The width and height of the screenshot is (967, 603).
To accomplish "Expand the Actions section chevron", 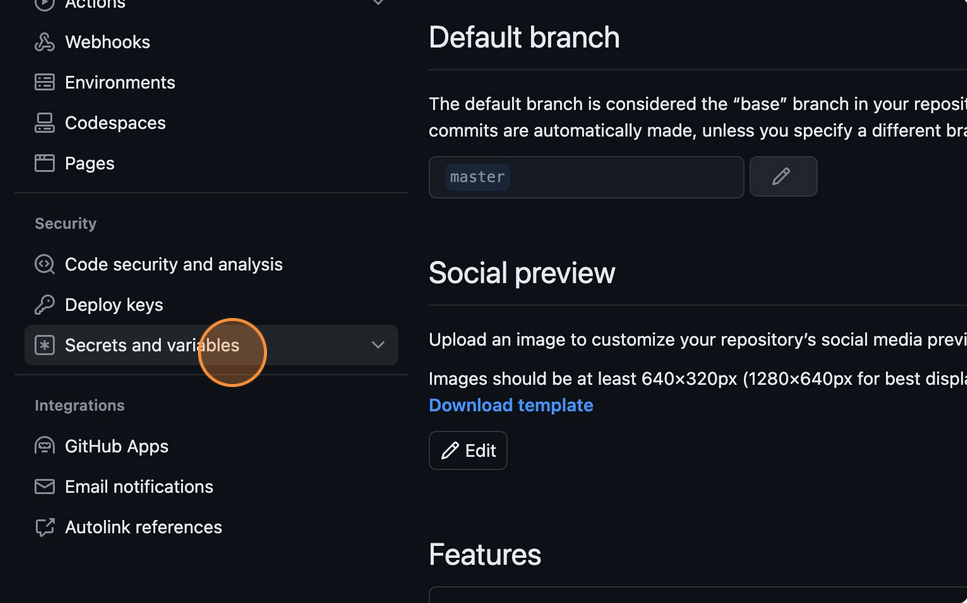I will click(x=378, y=3).
